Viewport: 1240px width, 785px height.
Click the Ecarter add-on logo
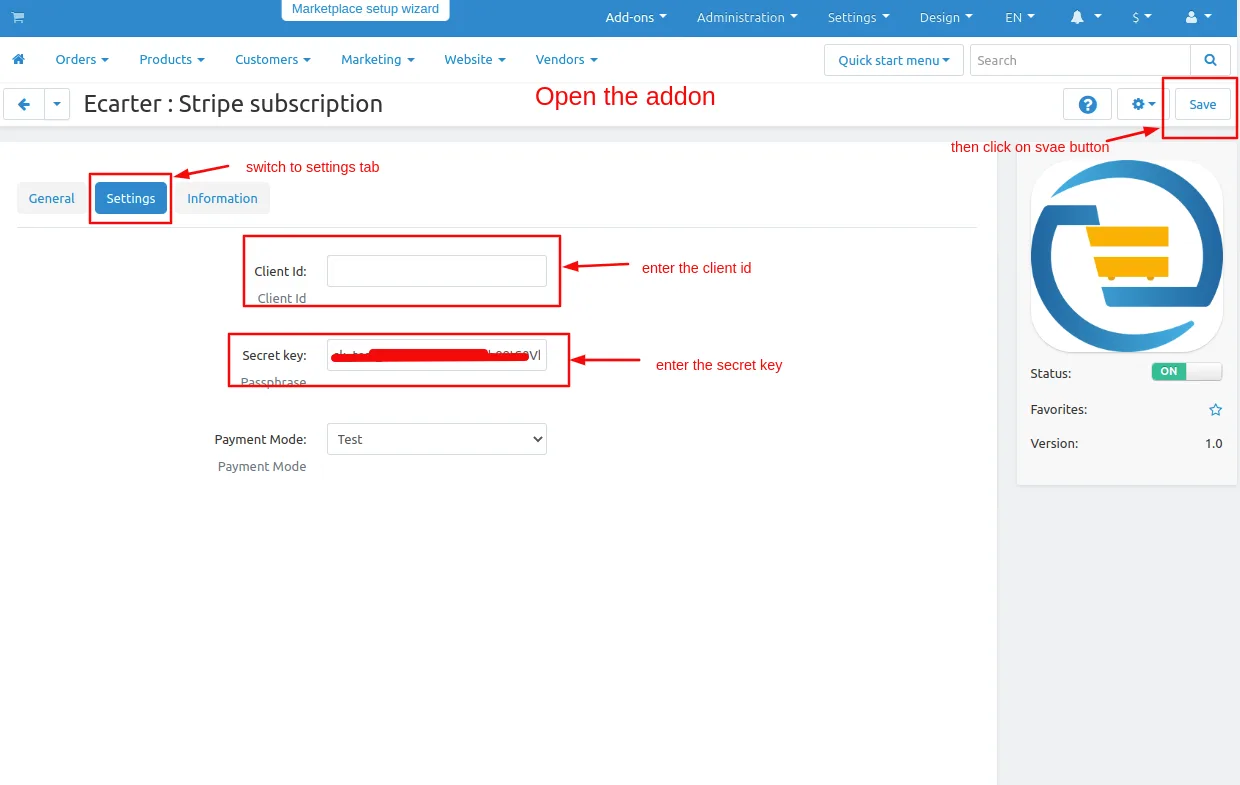point(1126,256)
